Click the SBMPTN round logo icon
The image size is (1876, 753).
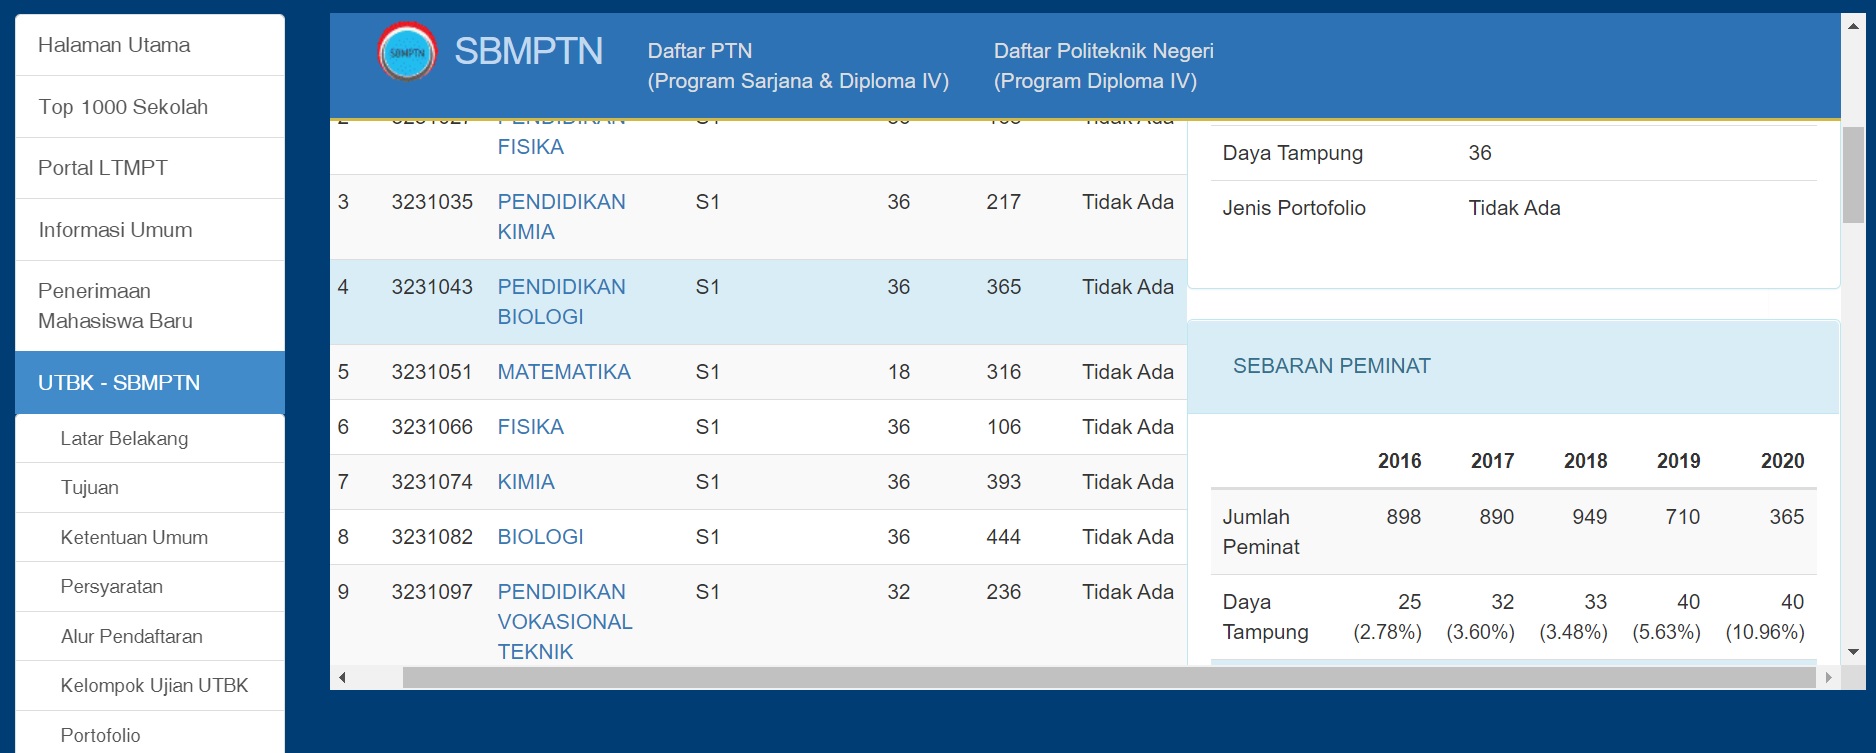407,52
